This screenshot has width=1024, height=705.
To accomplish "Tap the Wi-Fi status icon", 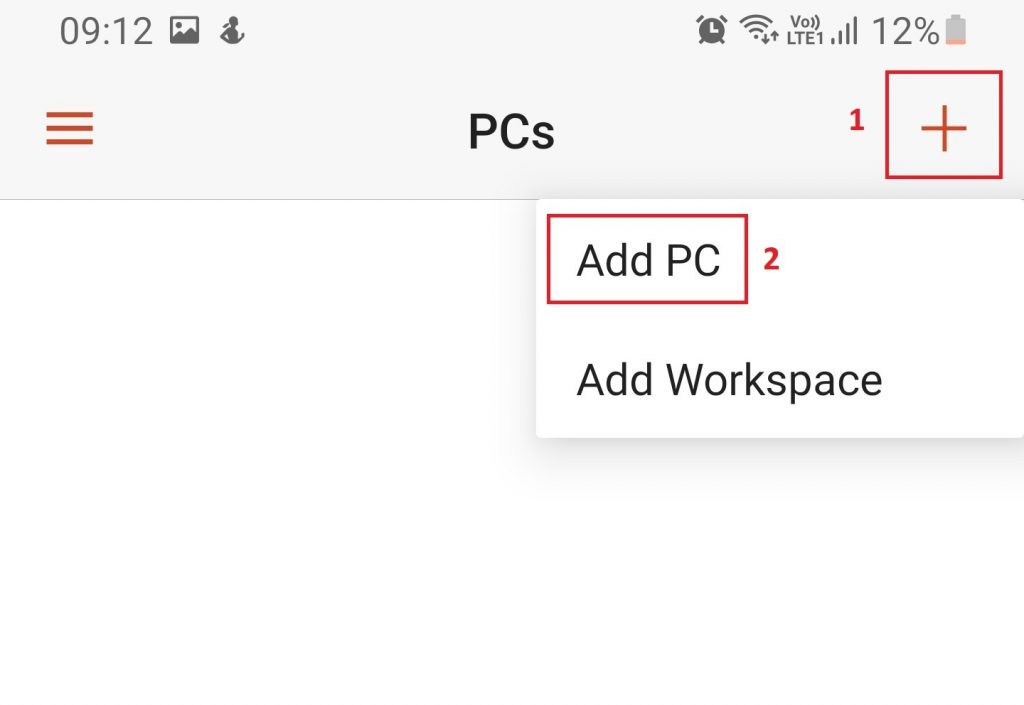I will point(759,31).
